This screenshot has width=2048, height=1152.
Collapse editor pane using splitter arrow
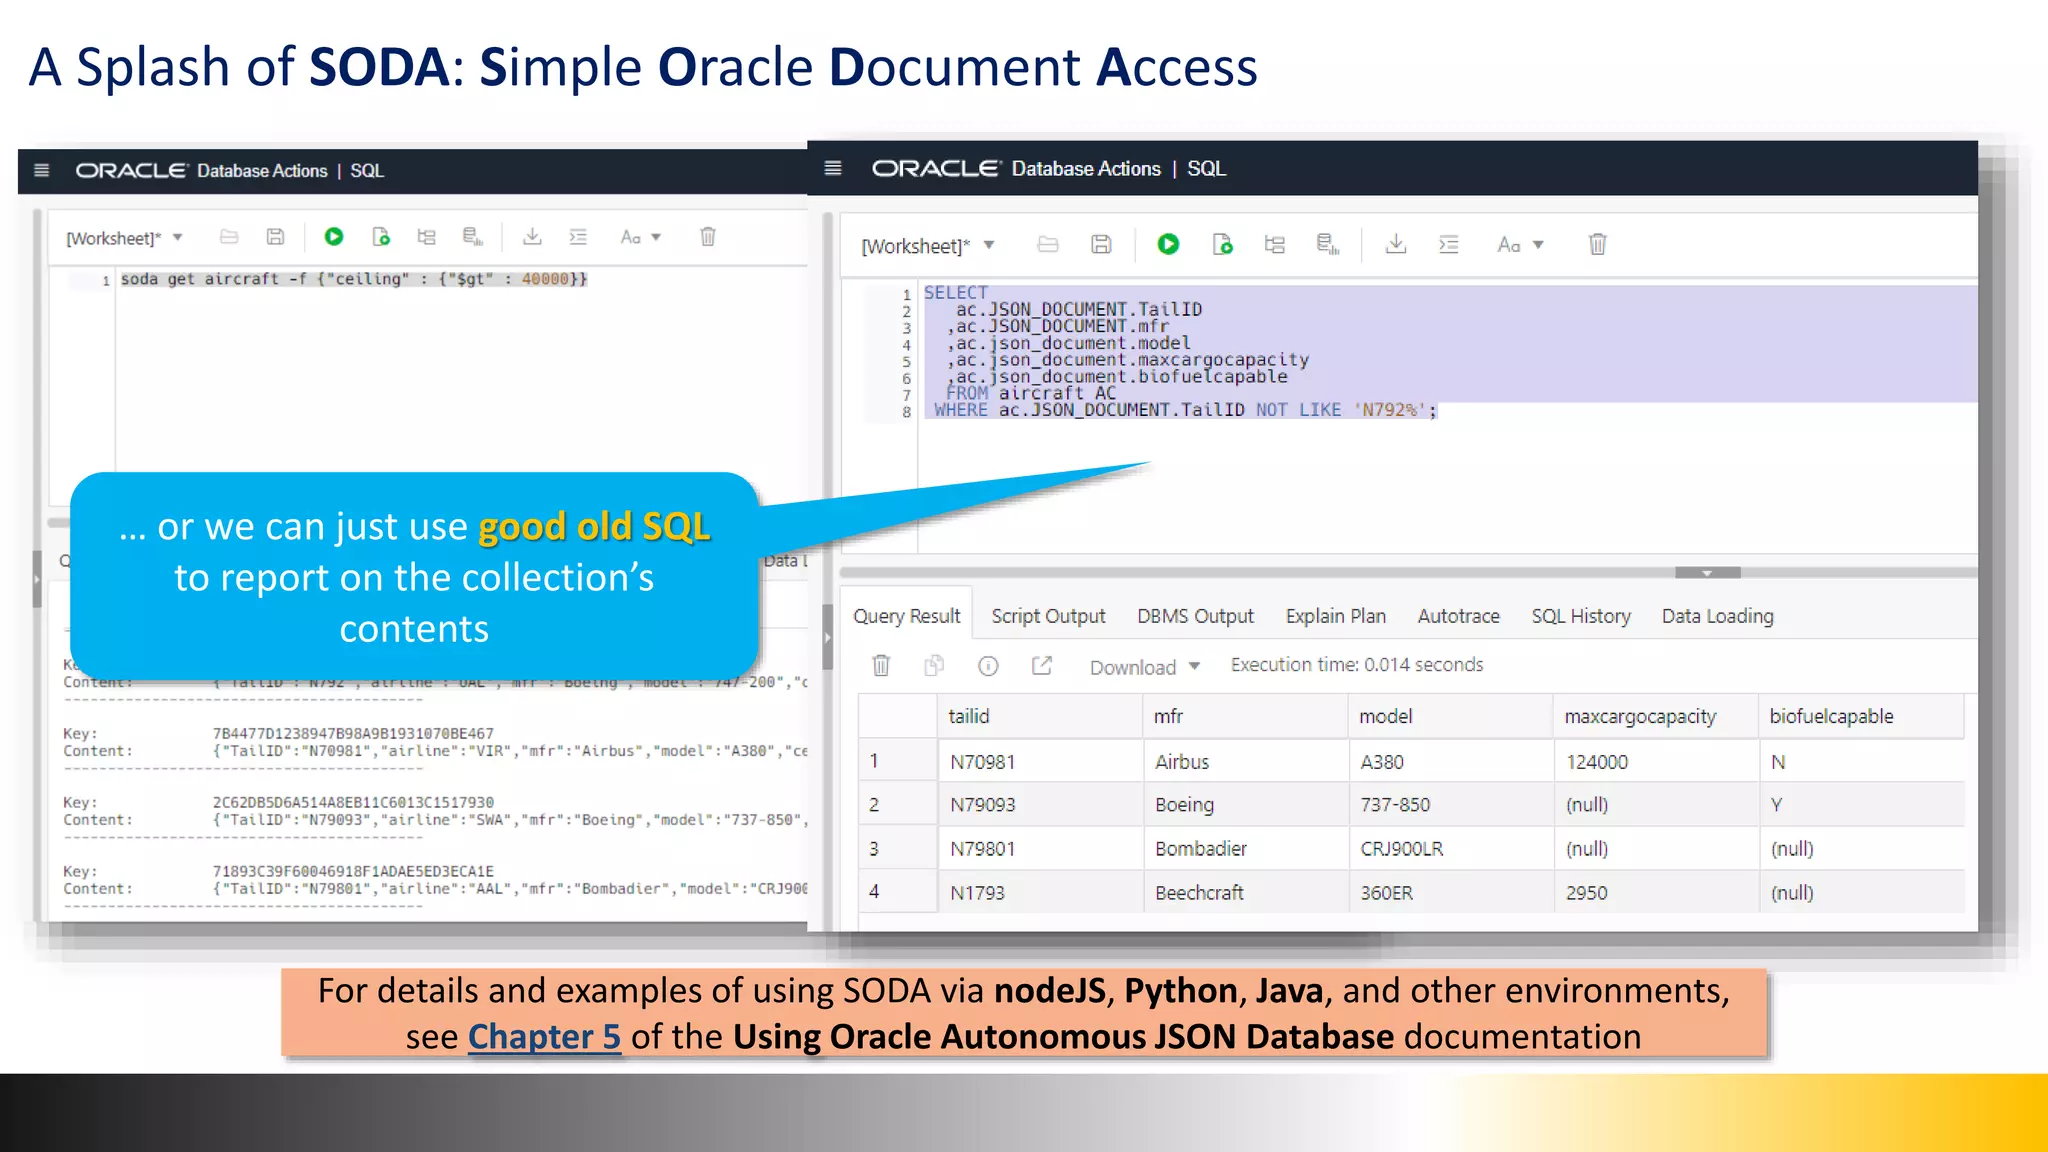(x=1708, y=573)
